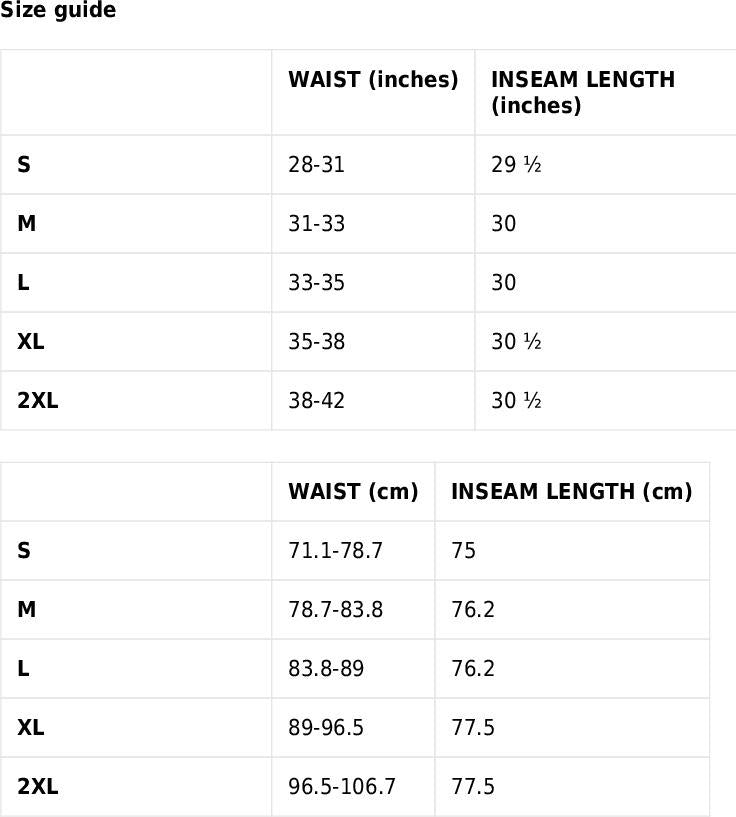Image resolution: width=736 pixels, height=817 pixels.
Task: Click the 2XL row label in the inches table
Action: [x=38, y=401]
